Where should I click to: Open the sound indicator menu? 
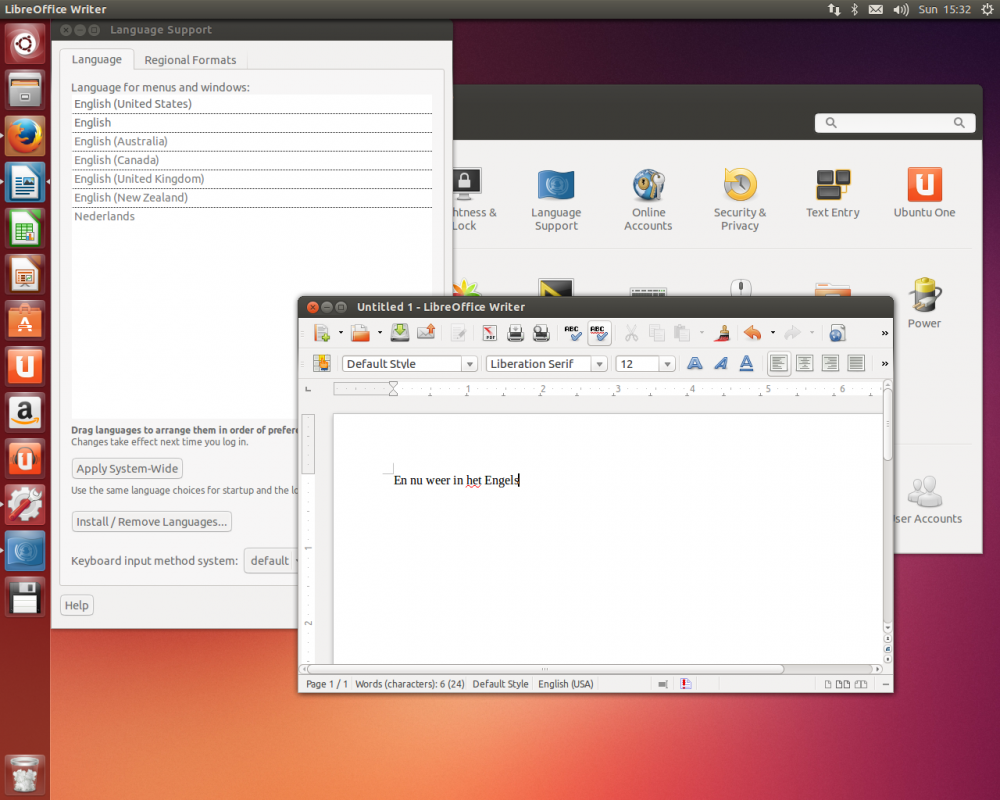coord(901,10)
